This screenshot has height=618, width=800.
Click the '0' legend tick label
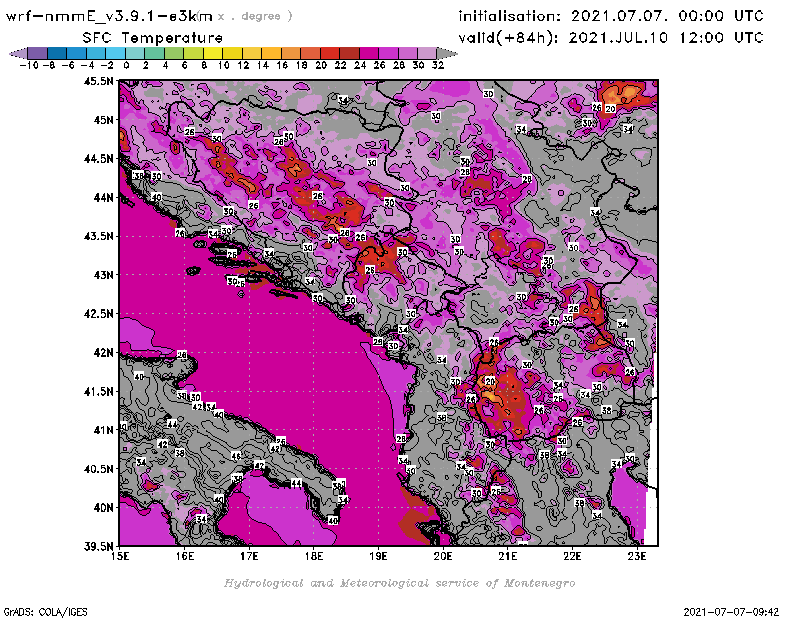pyautogui.click(x=126, y=65)
